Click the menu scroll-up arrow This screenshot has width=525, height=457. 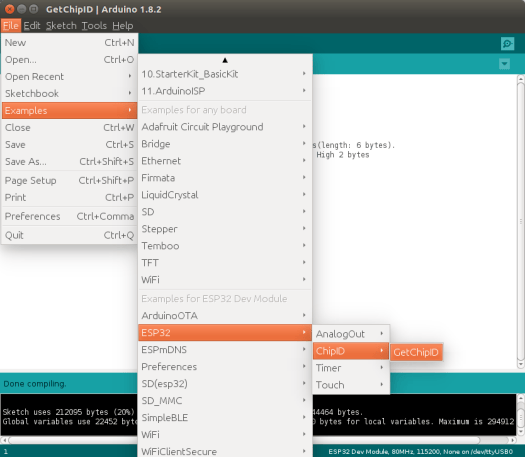click(x=225, y=60)
